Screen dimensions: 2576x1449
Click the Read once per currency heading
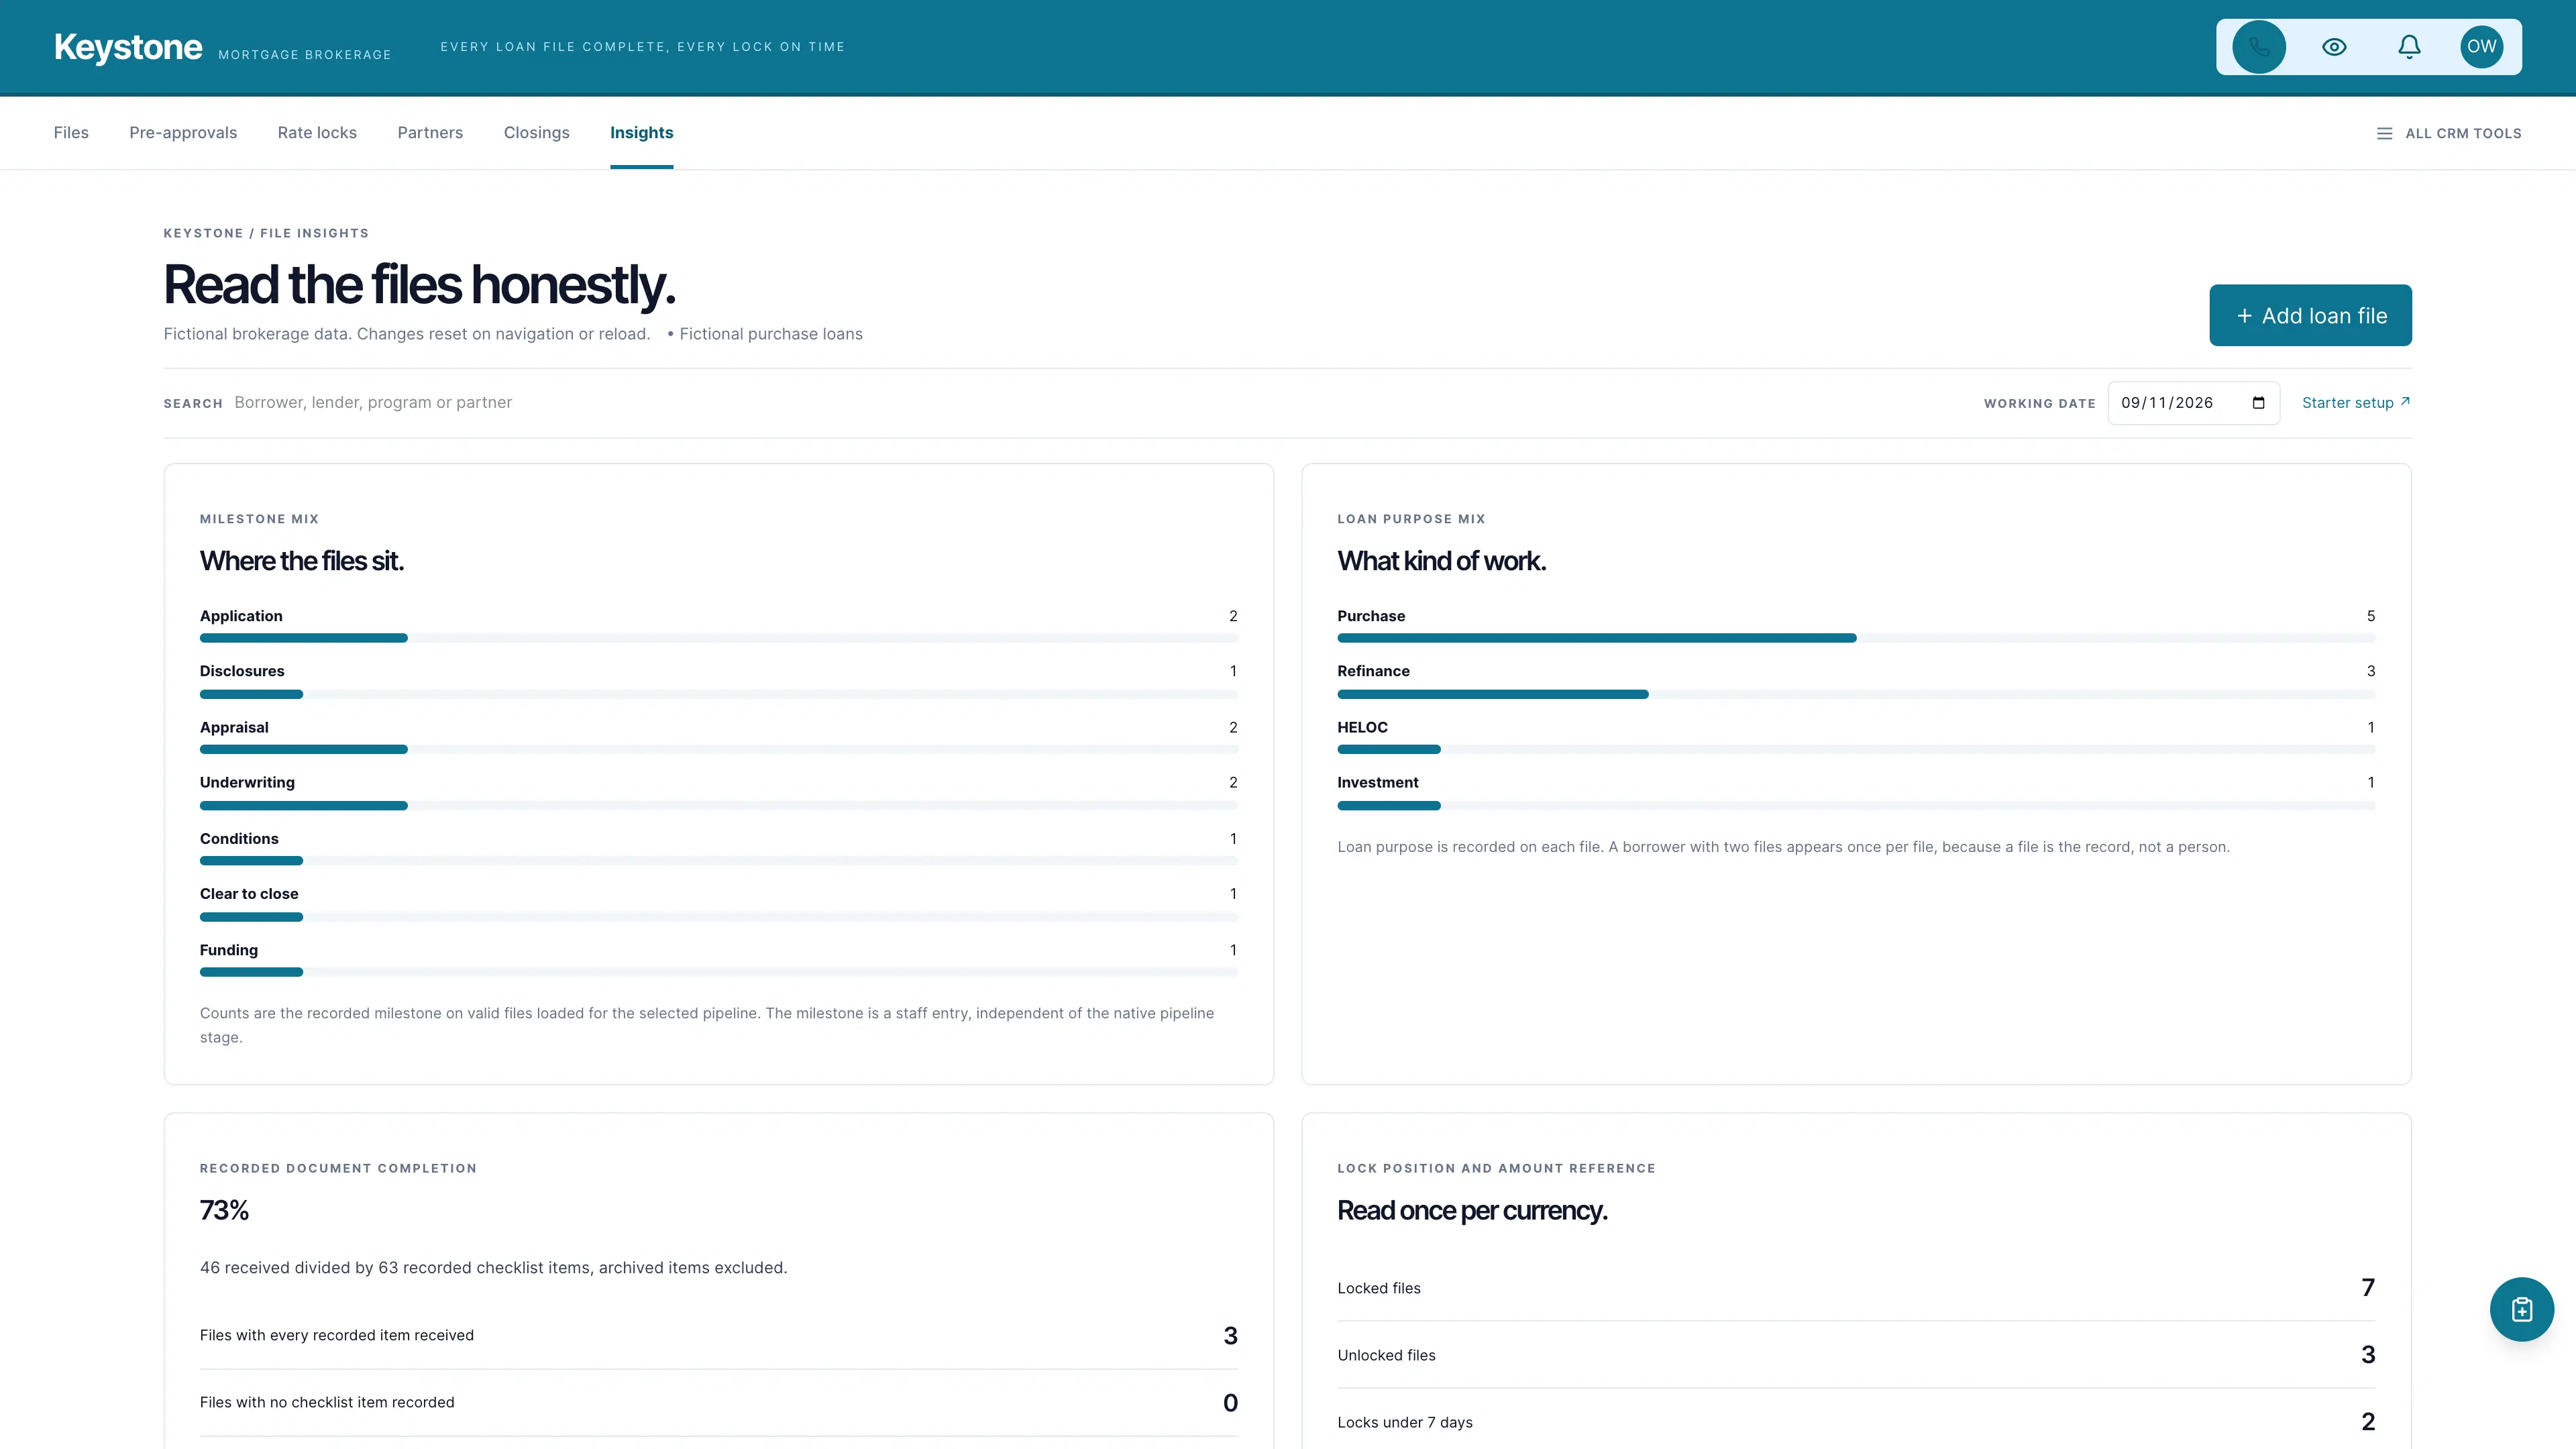1472,1210
